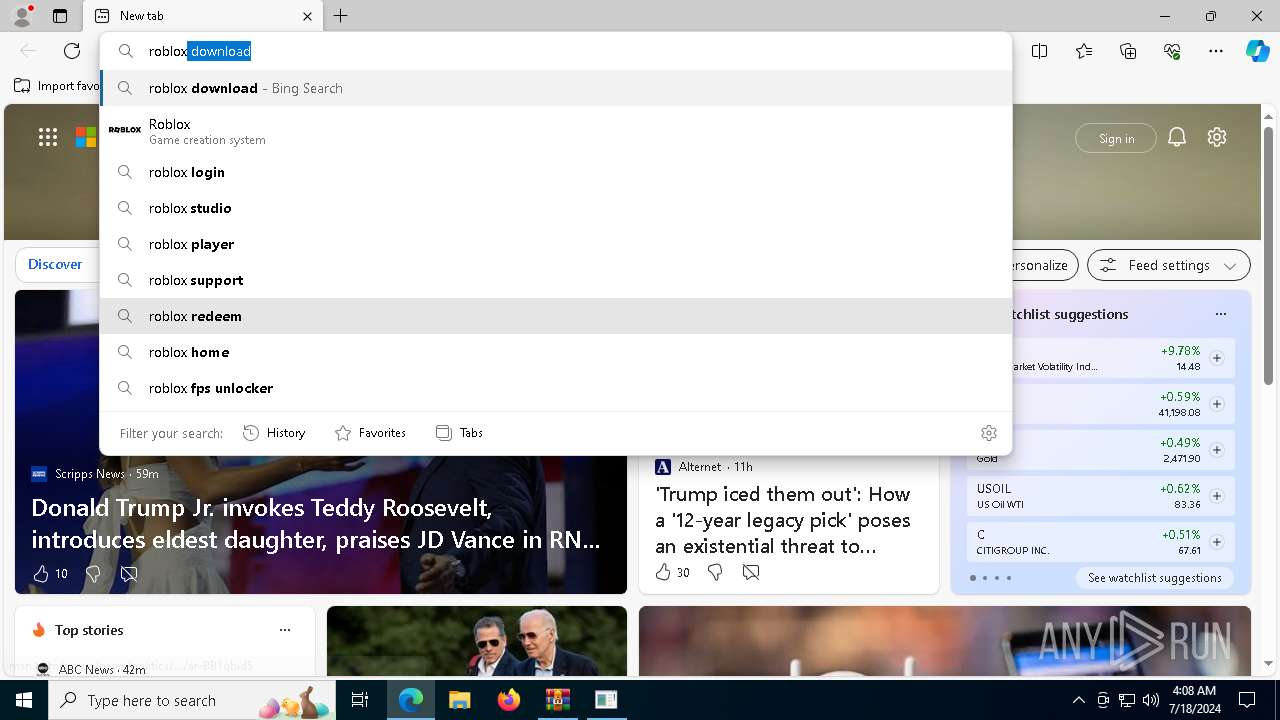The image size is (1280, 720).
Task: Open Task View in taskbar
Action: (360, 700)
